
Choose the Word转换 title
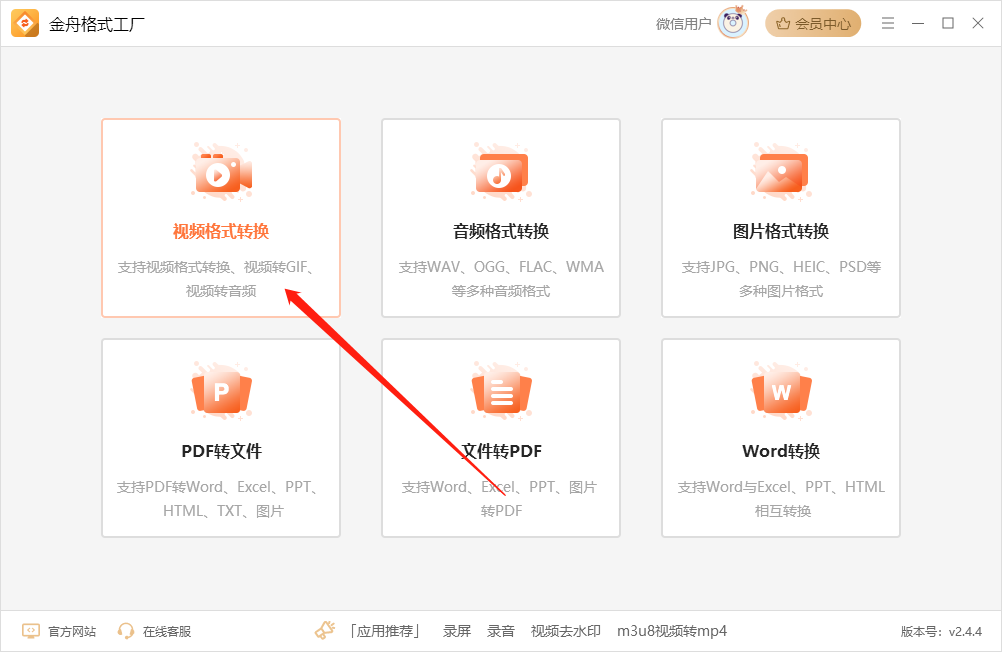pos(781,451)
